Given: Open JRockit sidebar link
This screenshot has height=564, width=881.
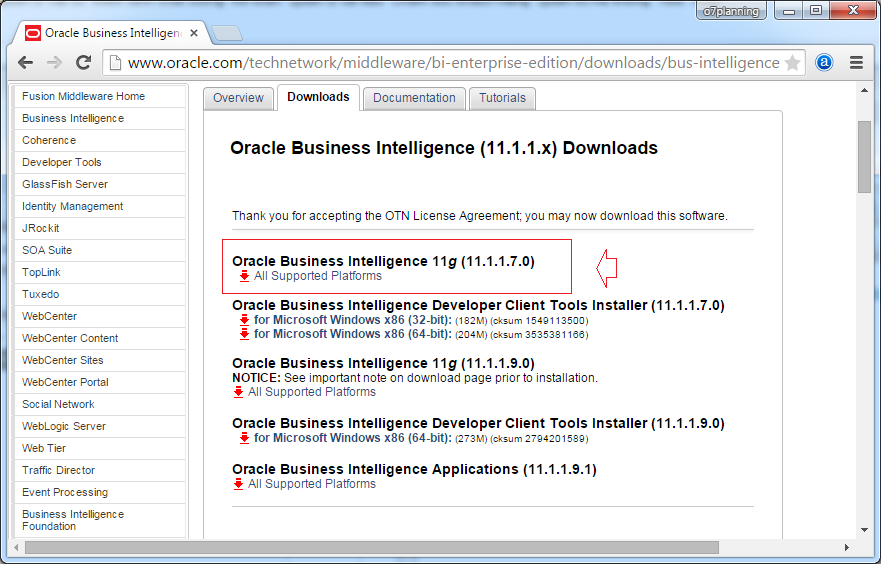Looking at the screenshot, I should [100, 228].
